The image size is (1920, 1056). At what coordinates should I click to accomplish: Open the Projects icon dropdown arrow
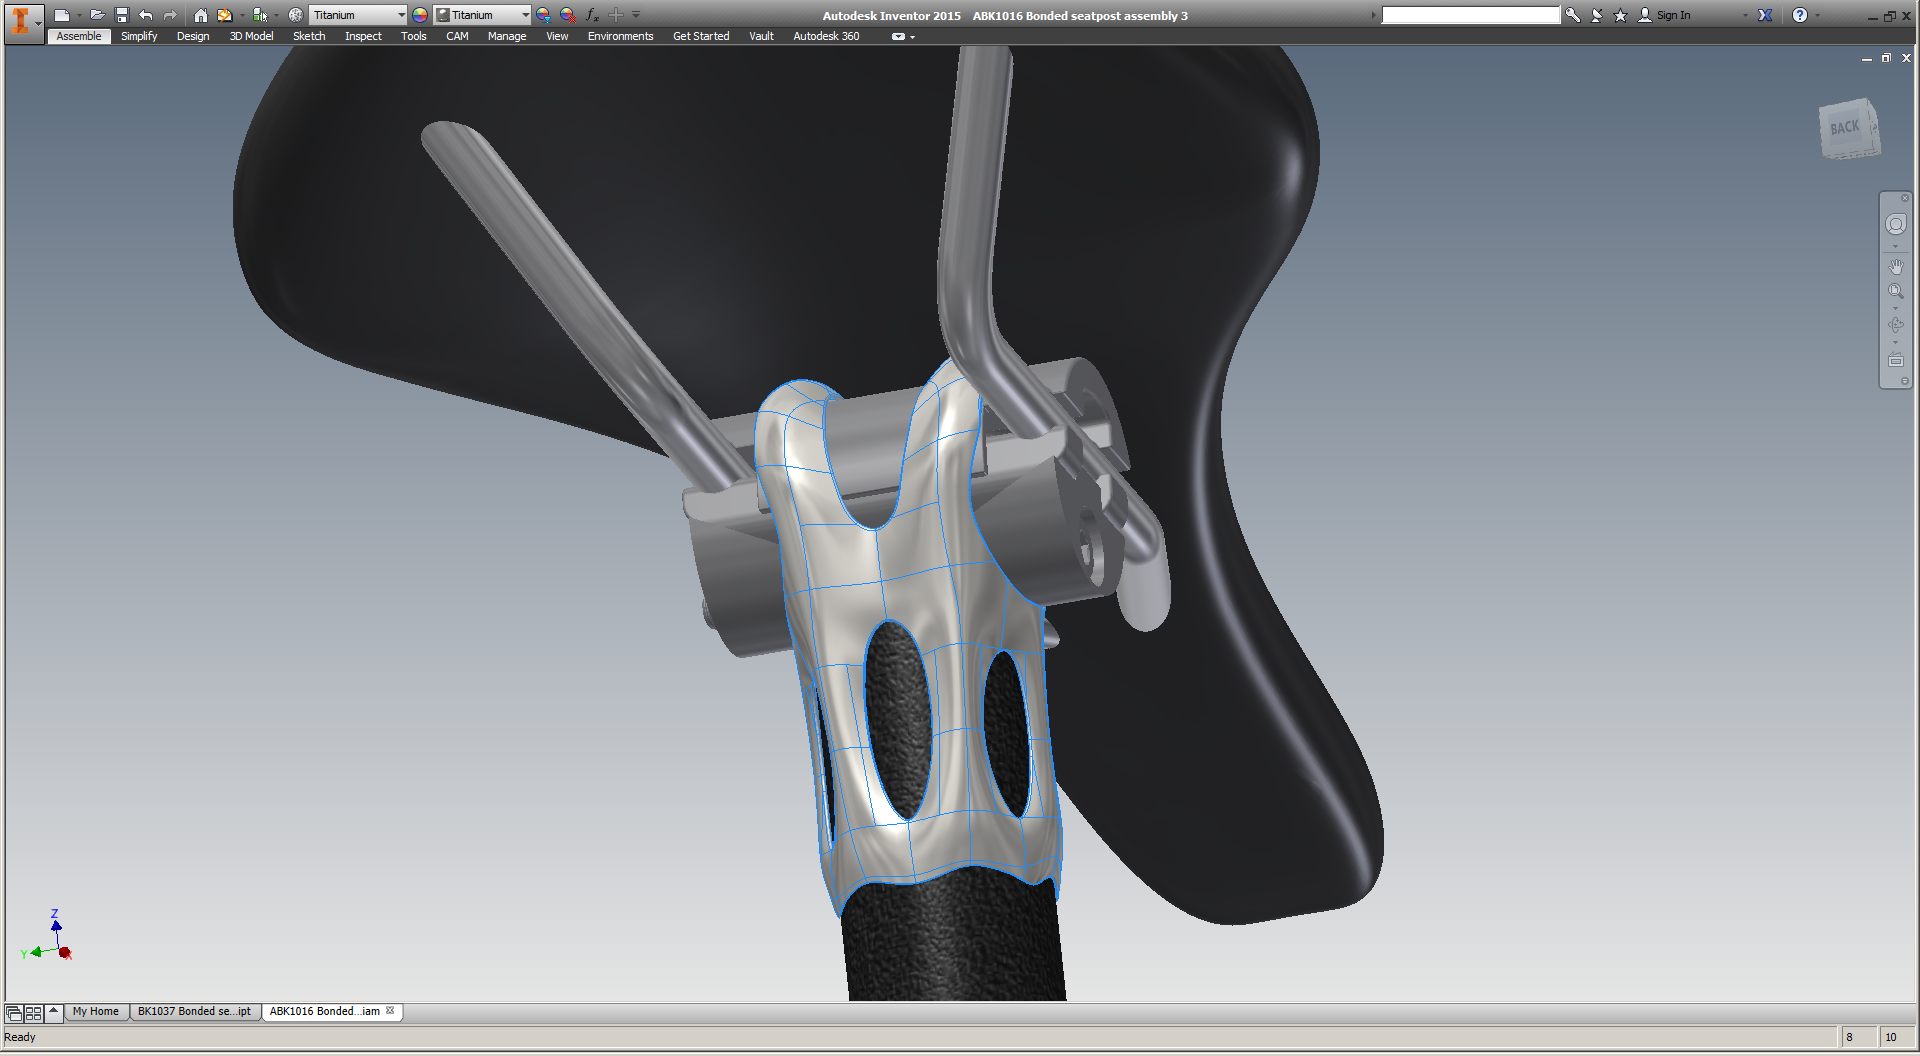click(x=242, y=15)
